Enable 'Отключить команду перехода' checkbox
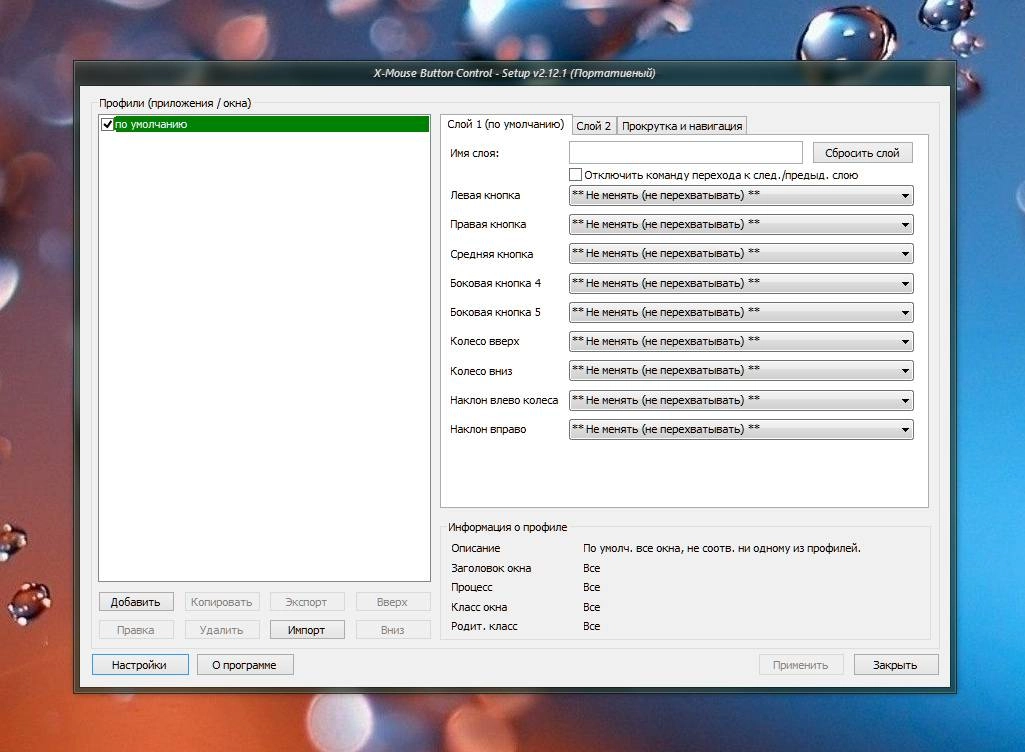 click(x=575, y=175)
